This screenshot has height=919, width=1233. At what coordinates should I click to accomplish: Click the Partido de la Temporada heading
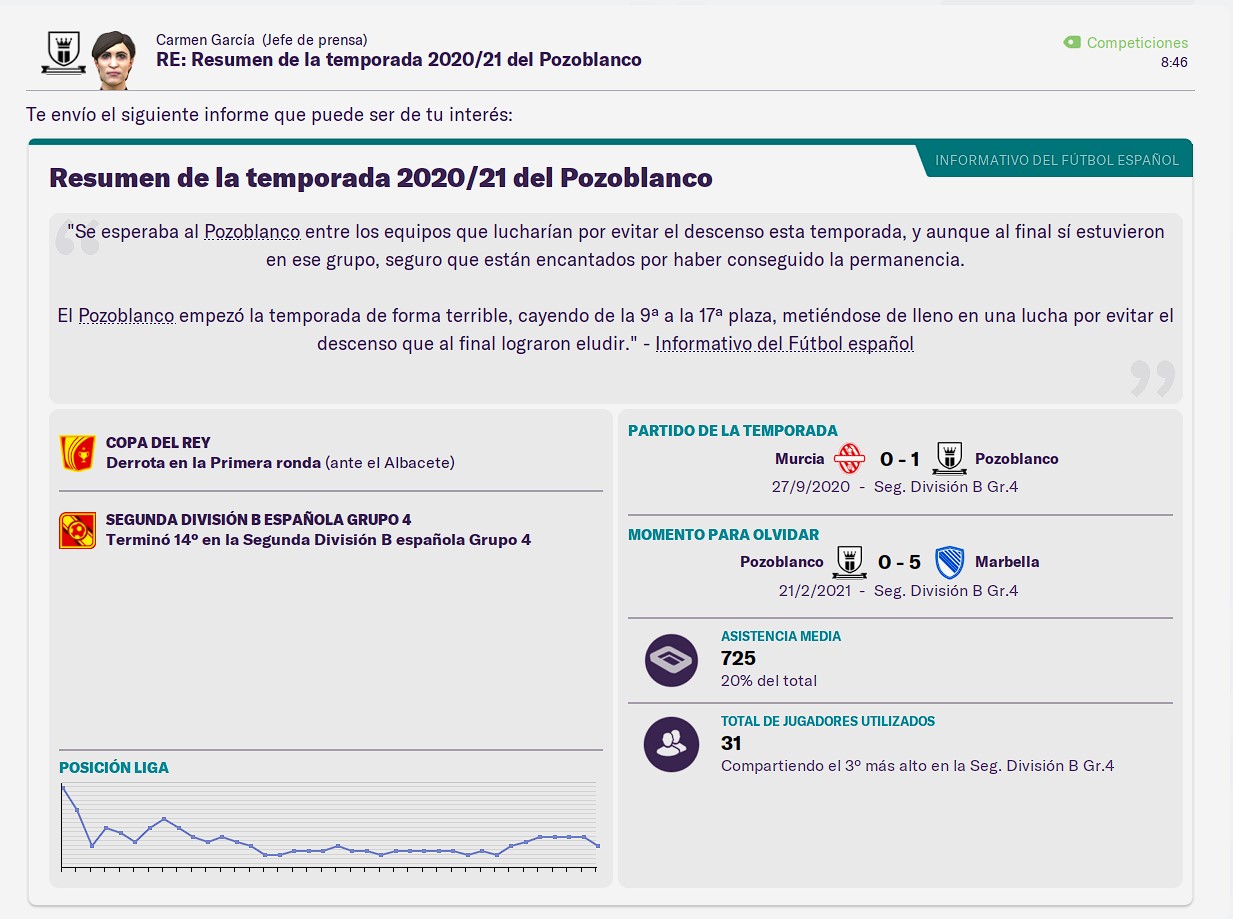(733, 431)
